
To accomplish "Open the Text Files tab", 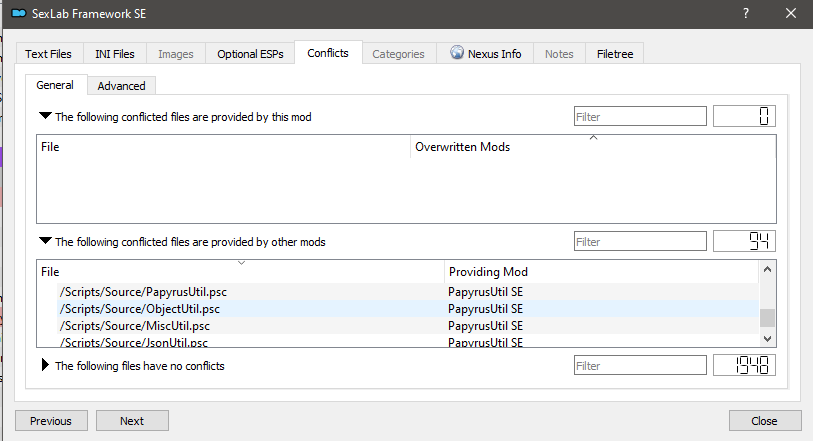I will (x=48, y=54).
